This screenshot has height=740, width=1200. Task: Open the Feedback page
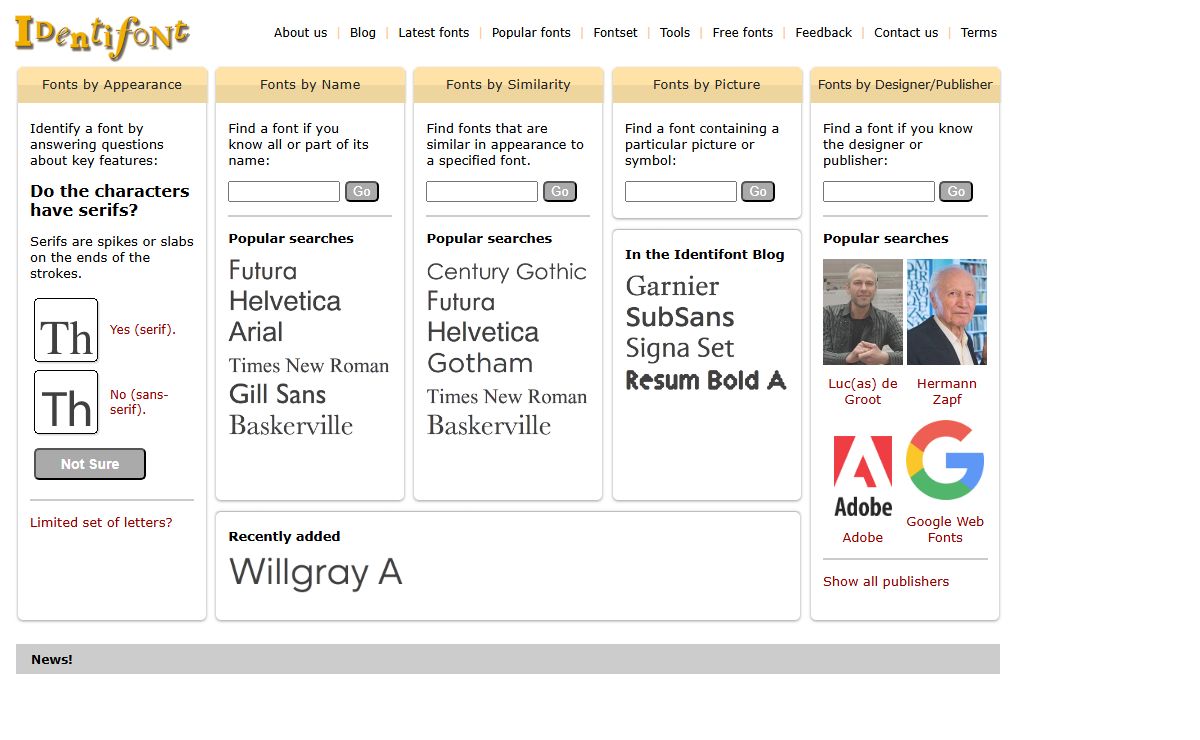(x=824, y=33)
